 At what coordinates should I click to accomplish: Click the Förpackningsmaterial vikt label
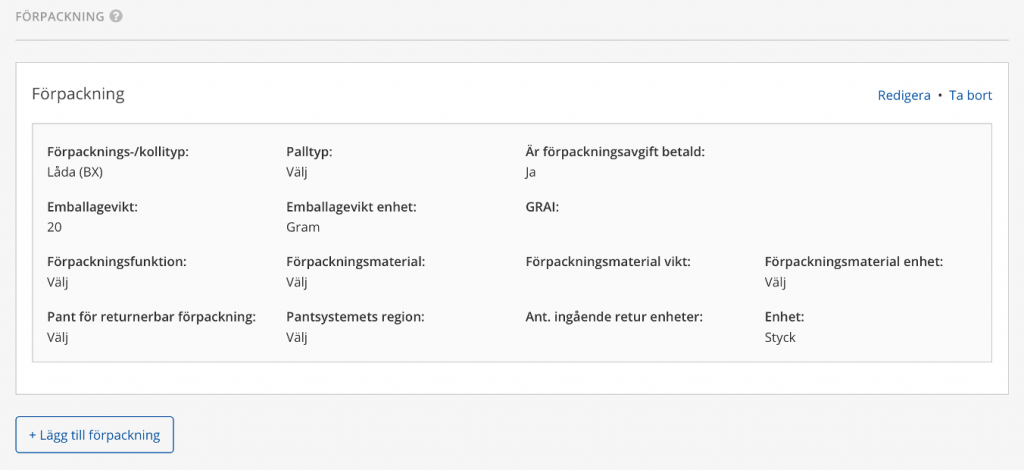(x=608, y=262)
